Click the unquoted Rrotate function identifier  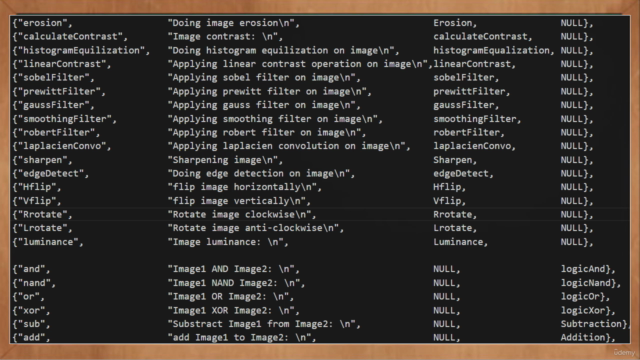pos(452,214)
